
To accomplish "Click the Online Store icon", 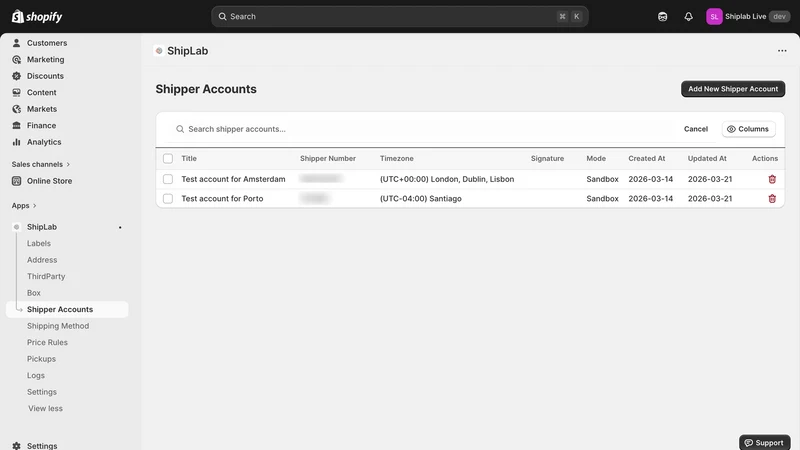I will point(16,181).
